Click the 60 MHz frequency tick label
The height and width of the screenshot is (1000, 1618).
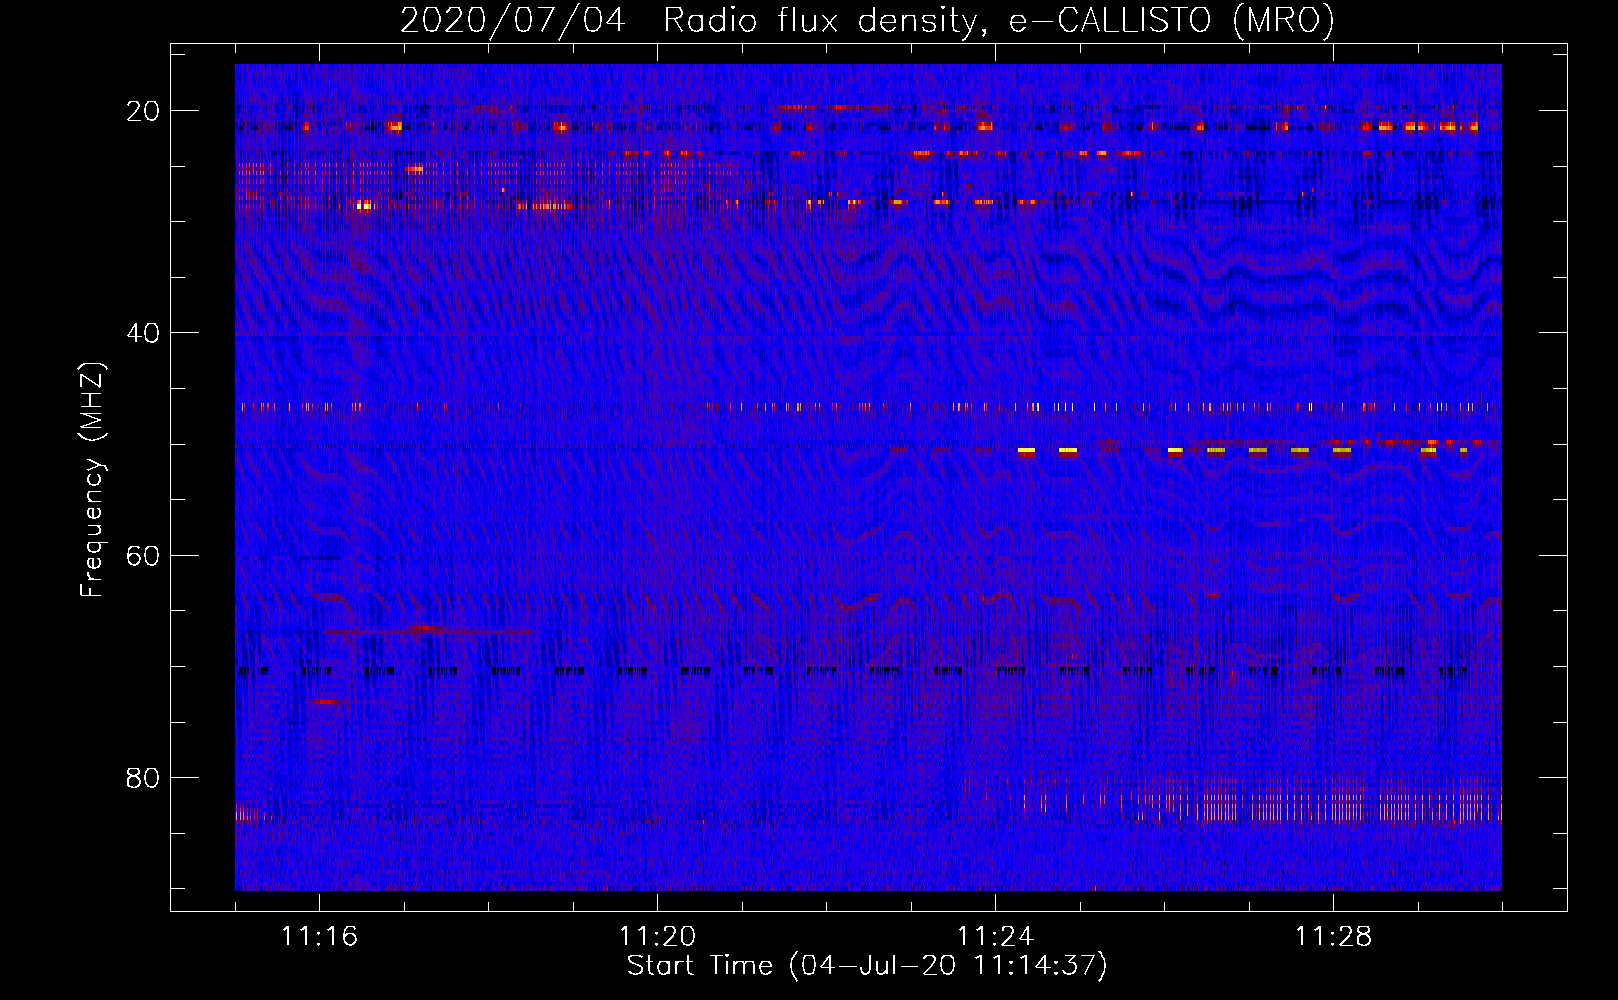pyautogui.click(x=143, y=556)
